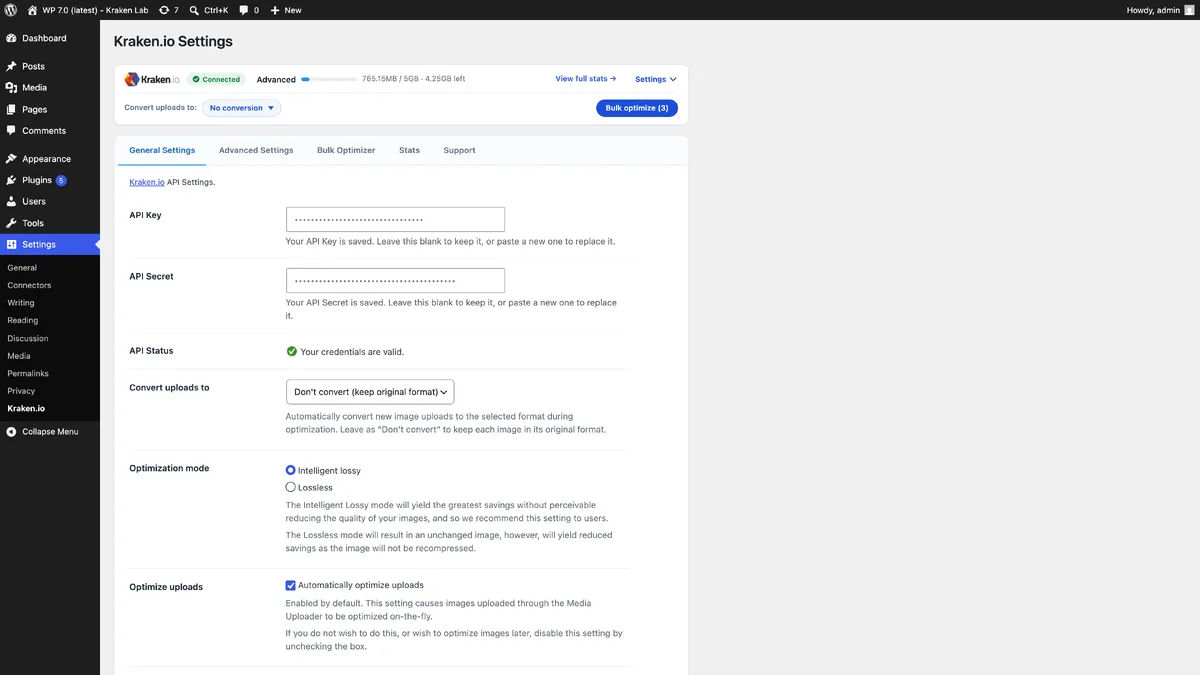
Task: Open Media library icon in sidebar
Action: tap(11, 88)
